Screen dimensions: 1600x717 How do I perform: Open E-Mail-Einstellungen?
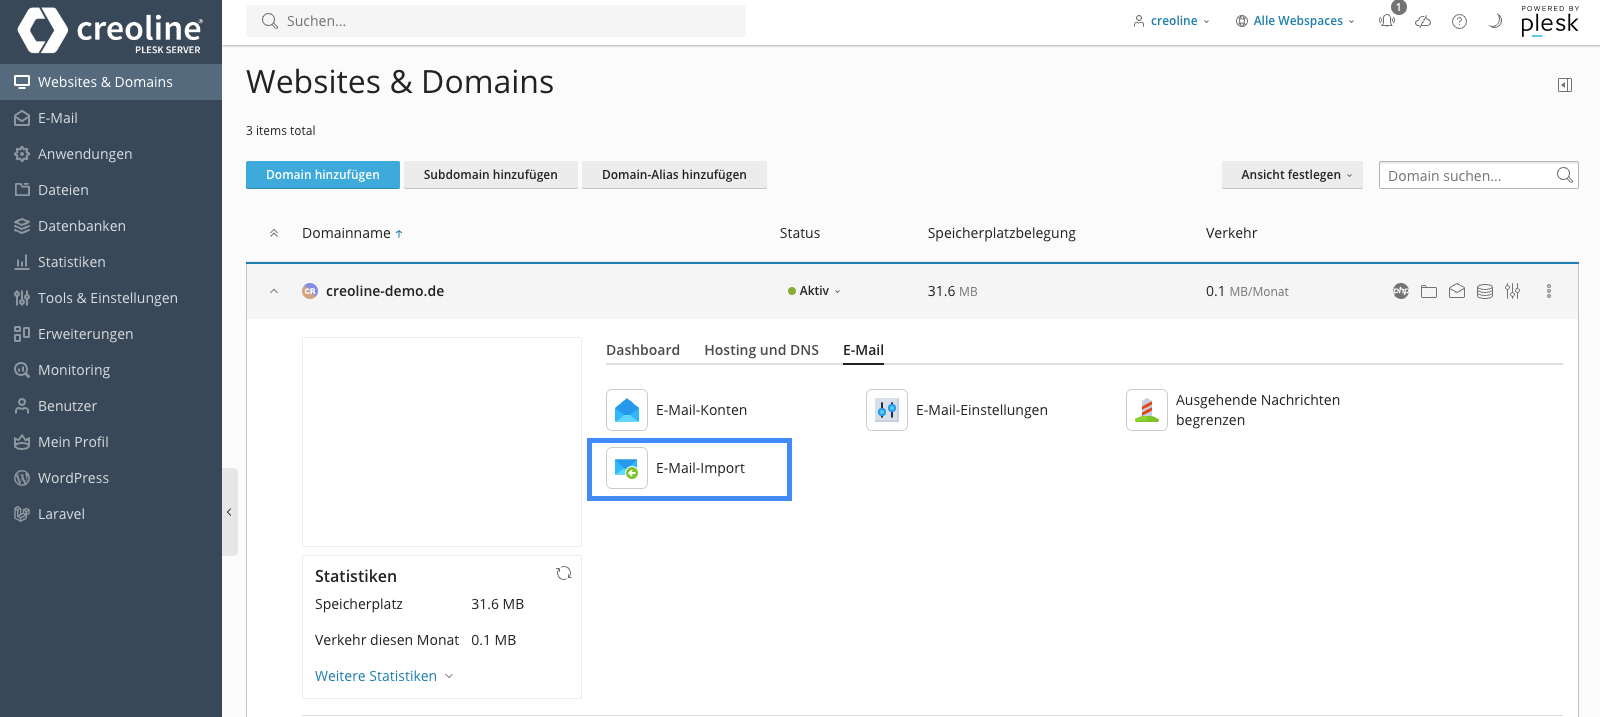pyautogui.click(x=957, y=410)
